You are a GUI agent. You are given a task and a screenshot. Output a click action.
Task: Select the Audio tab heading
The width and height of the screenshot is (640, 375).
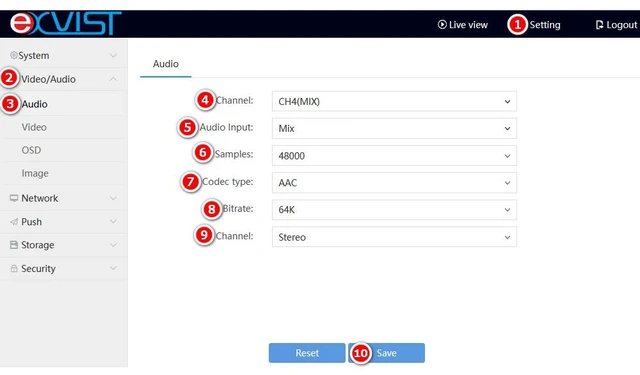(x=166, y=64)
